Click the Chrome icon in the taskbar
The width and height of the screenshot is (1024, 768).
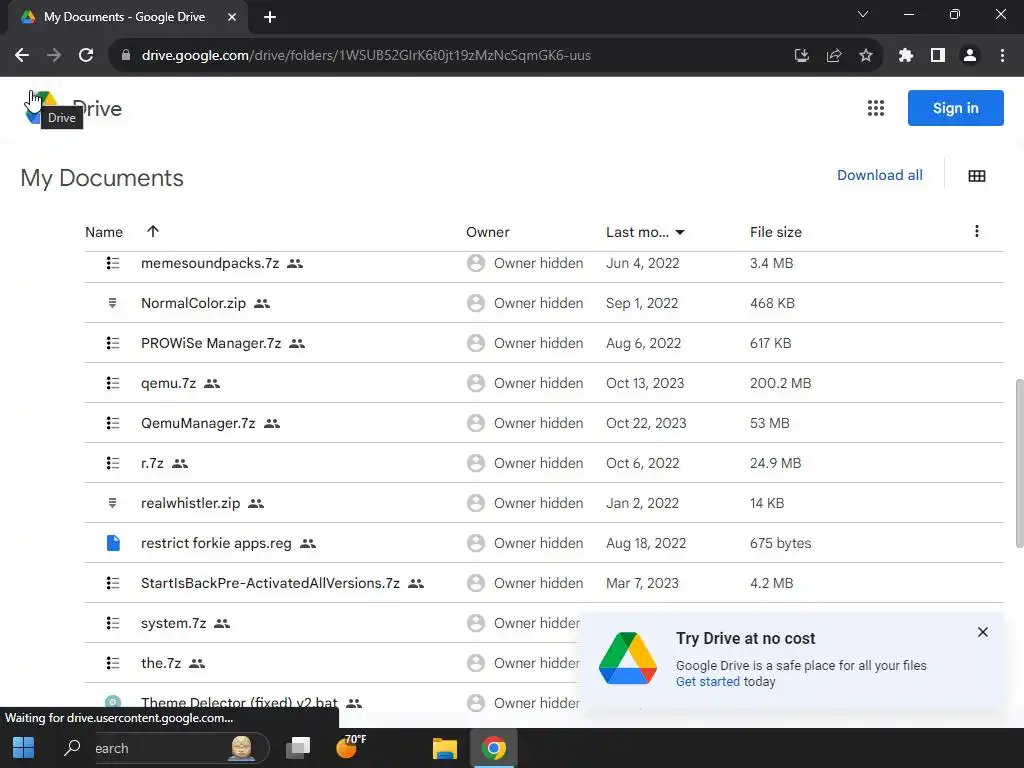tap(494, 748)
